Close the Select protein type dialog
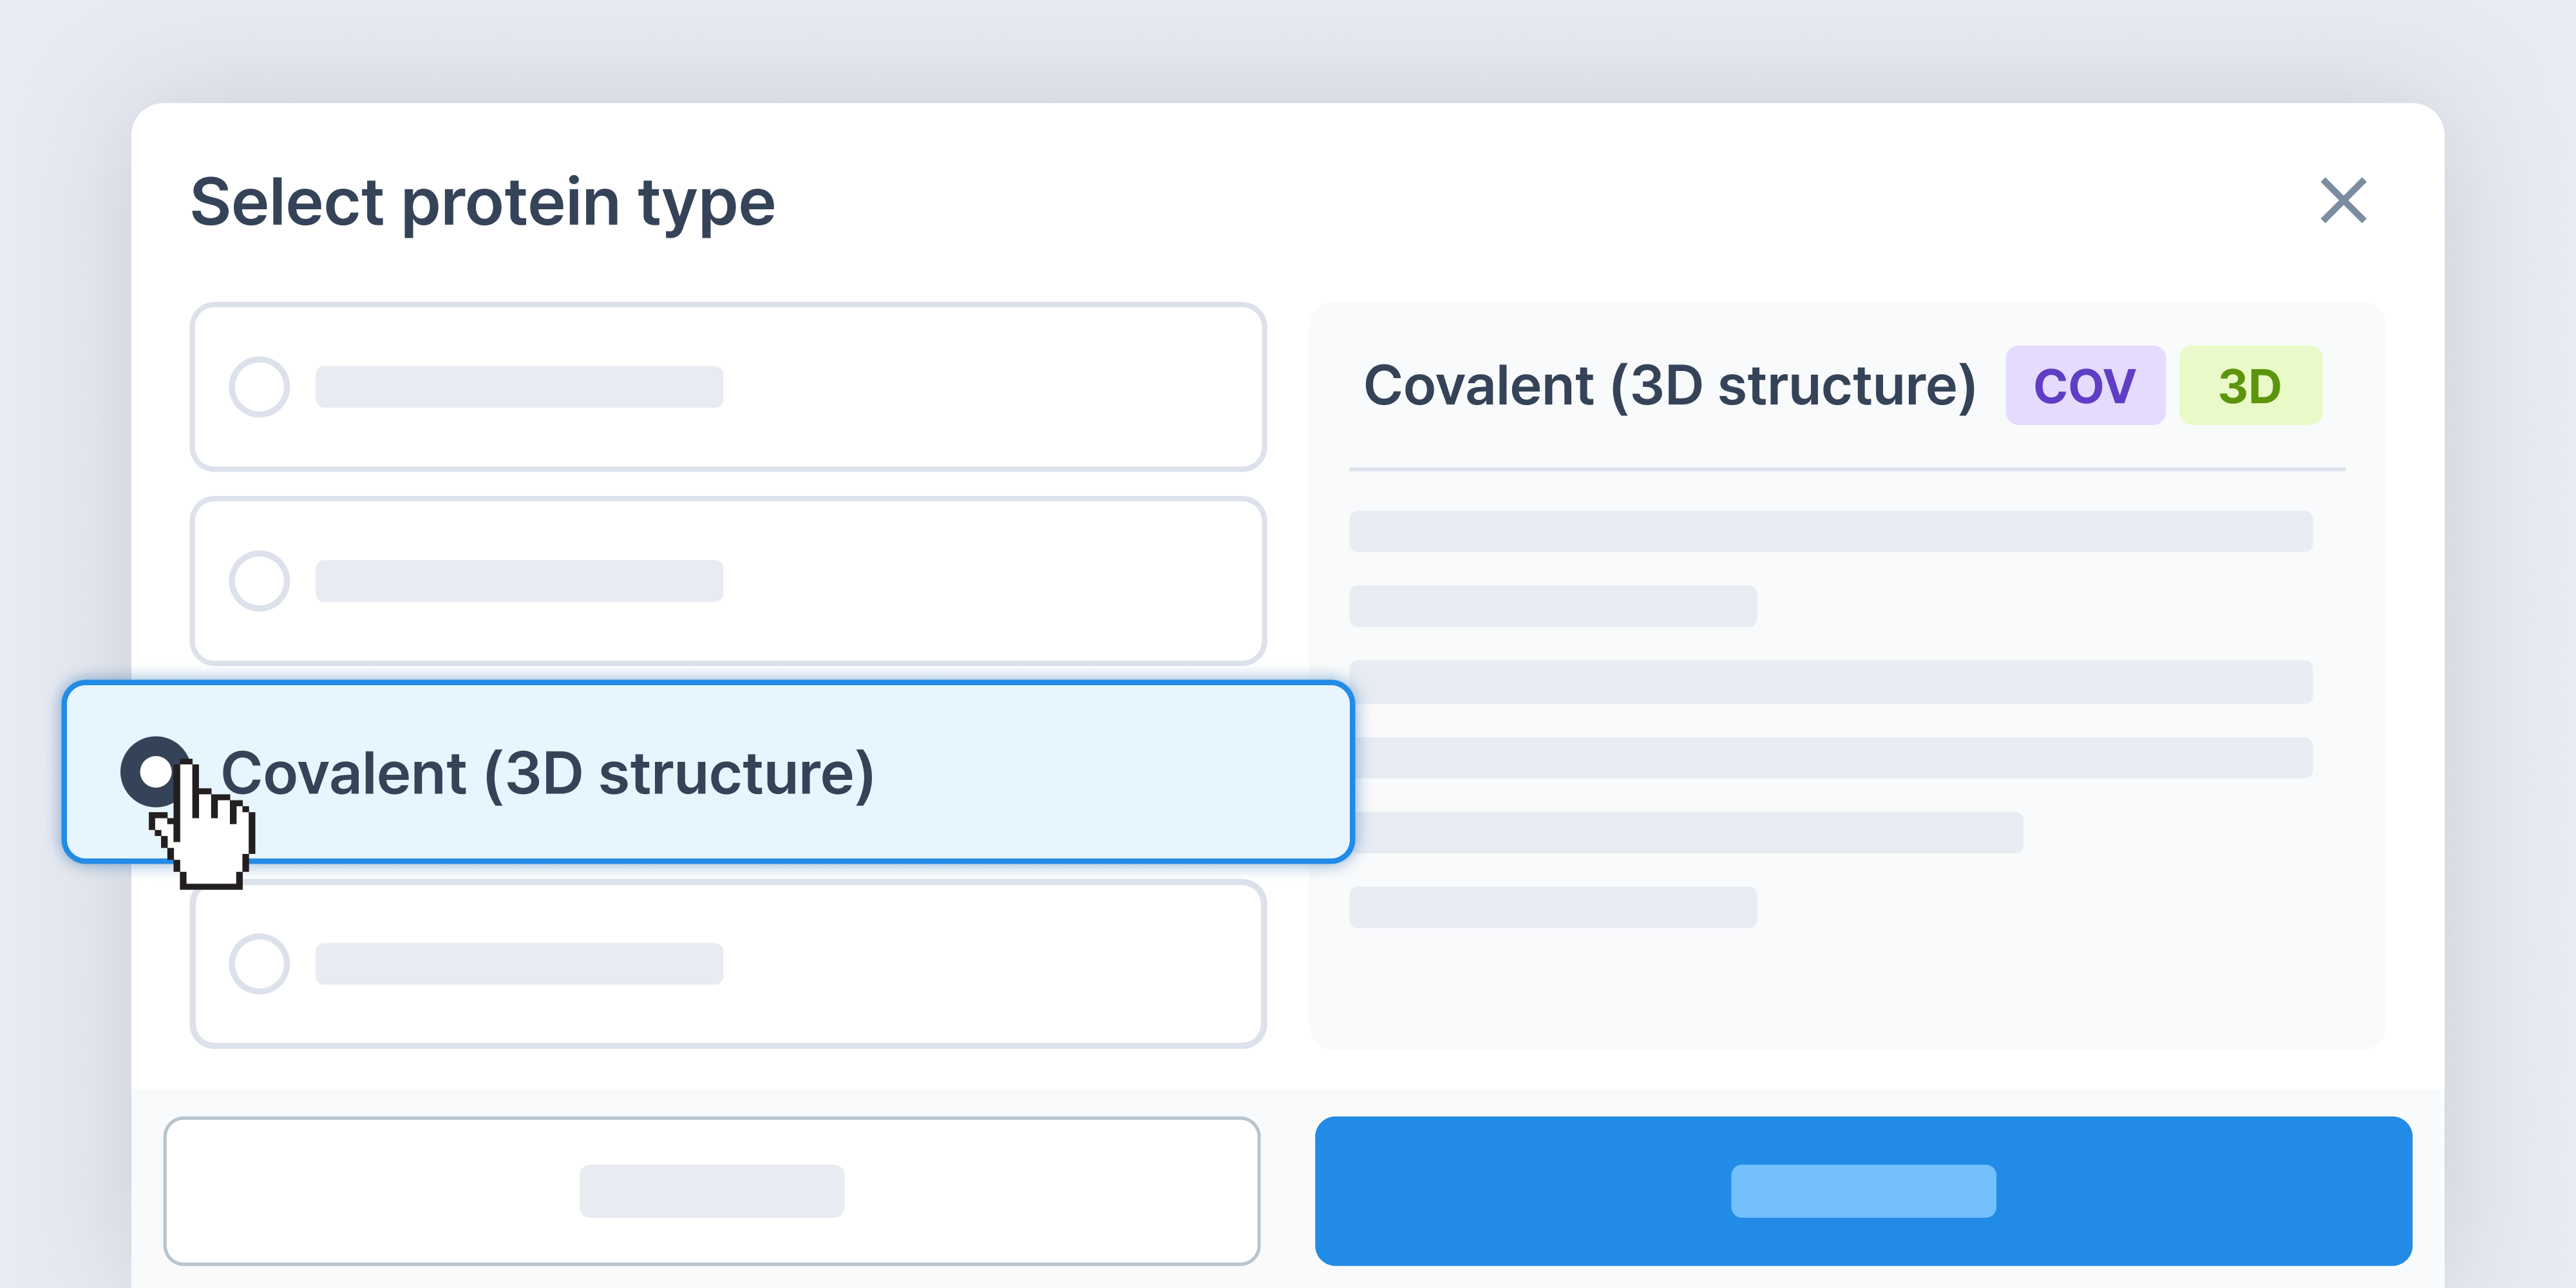Image resolution: width=2576 pixels, height=1288 pixels. [2342, 201]
